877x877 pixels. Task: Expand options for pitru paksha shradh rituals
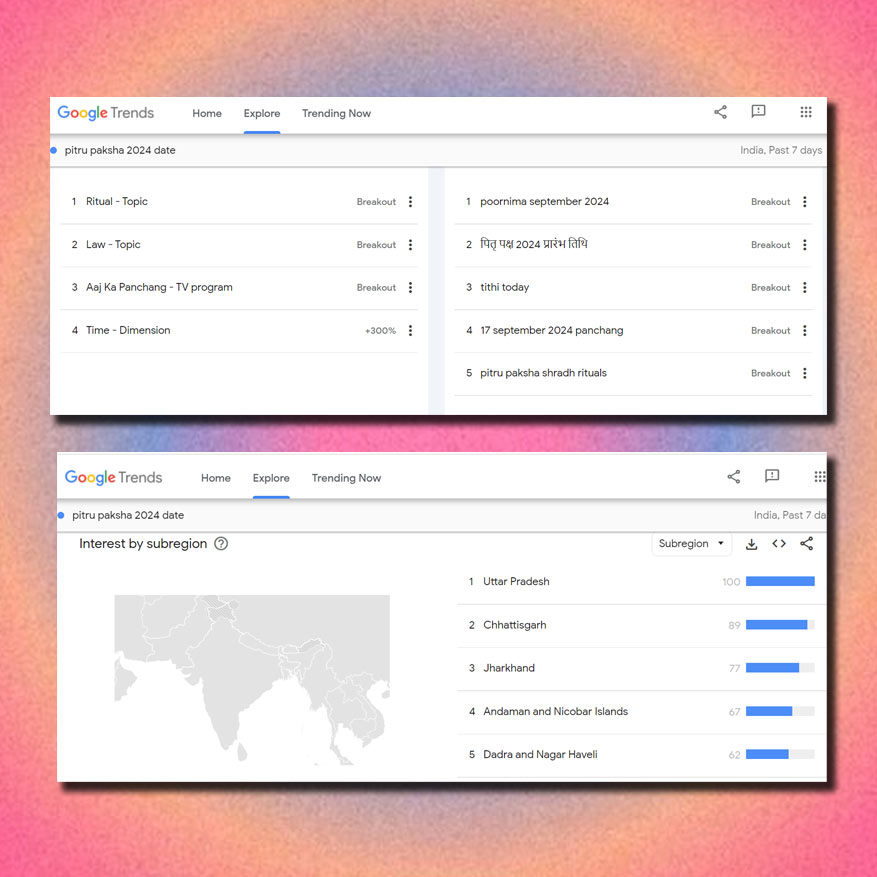805,373
